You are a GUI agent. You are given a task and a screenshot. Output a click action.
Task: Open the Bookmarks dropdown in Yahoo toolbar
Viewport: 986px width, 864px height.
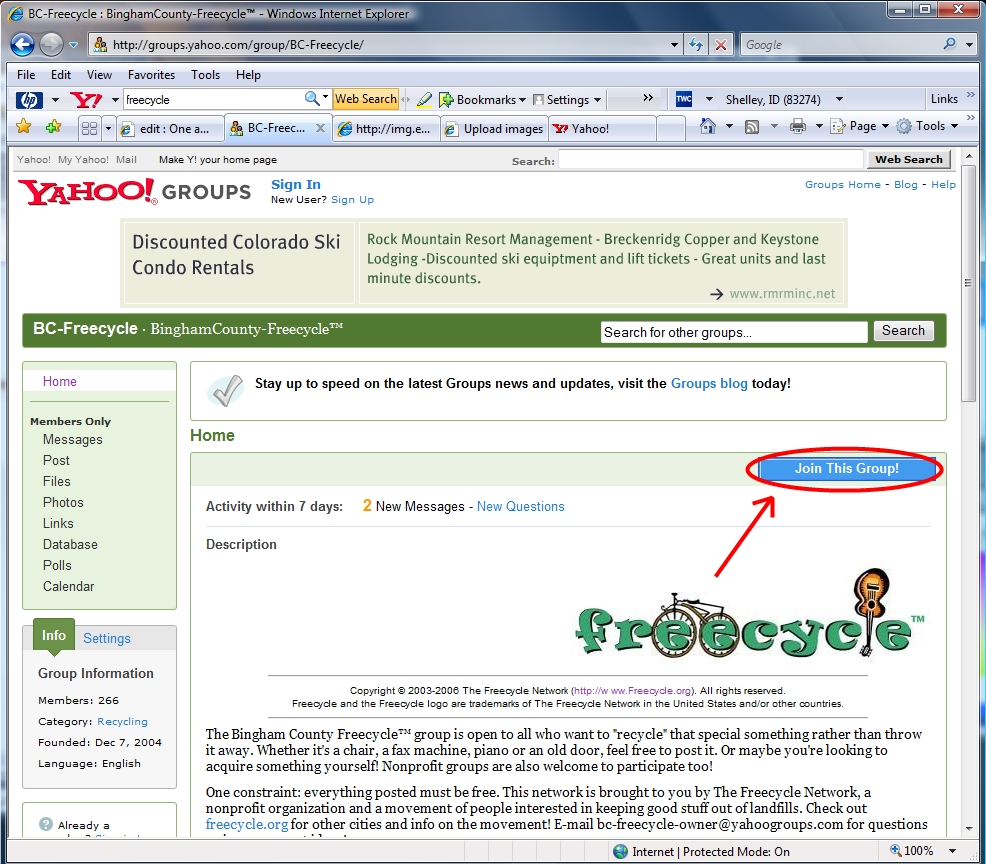pos(484,99)
